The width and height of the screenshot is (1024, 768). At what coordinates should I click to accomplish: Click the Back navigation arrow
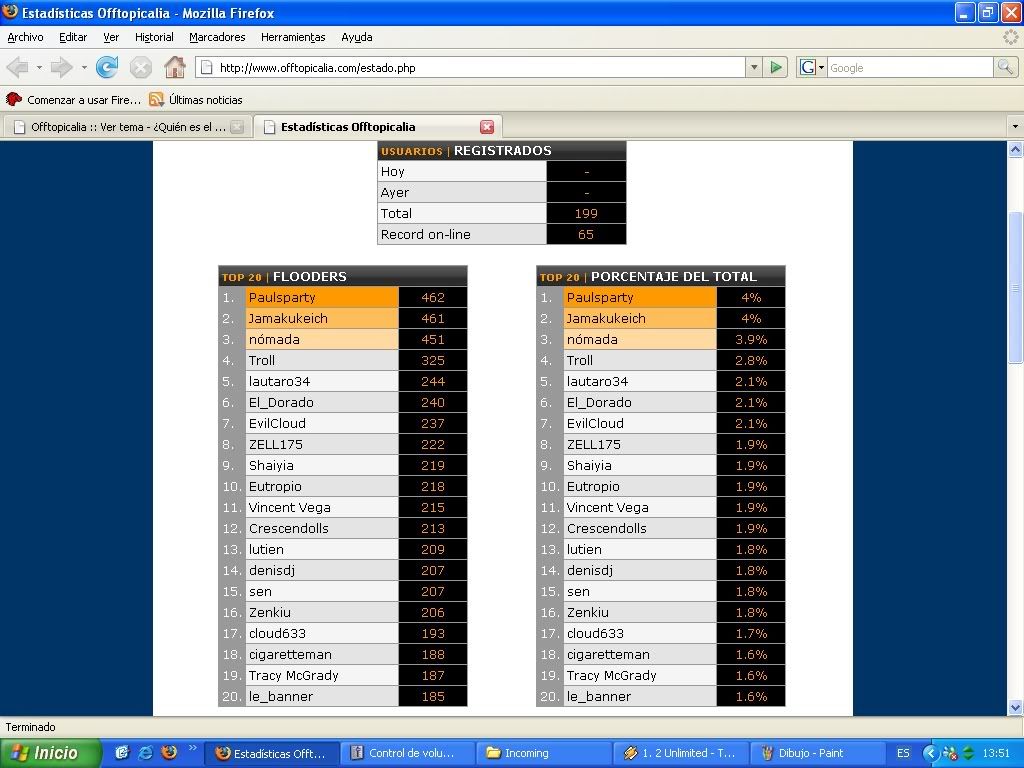click(17, 68)
